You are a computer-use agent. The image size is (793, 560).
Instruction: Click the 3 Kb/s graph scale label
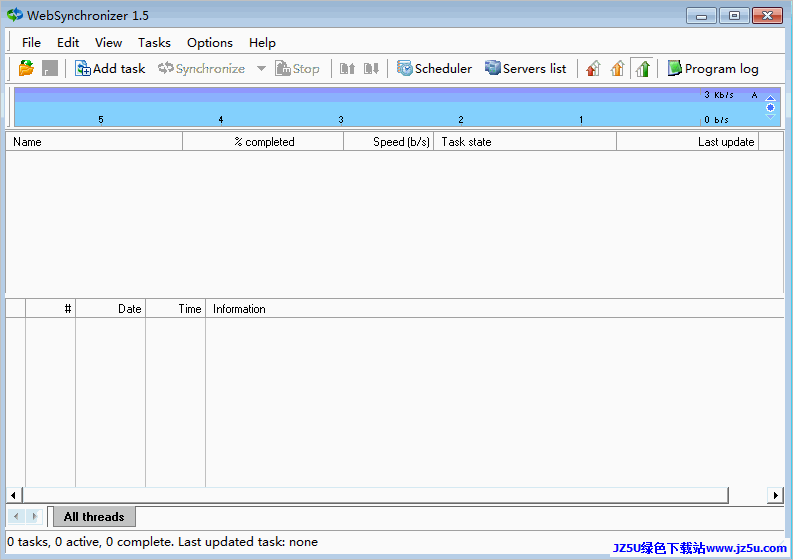pos(719,95)
